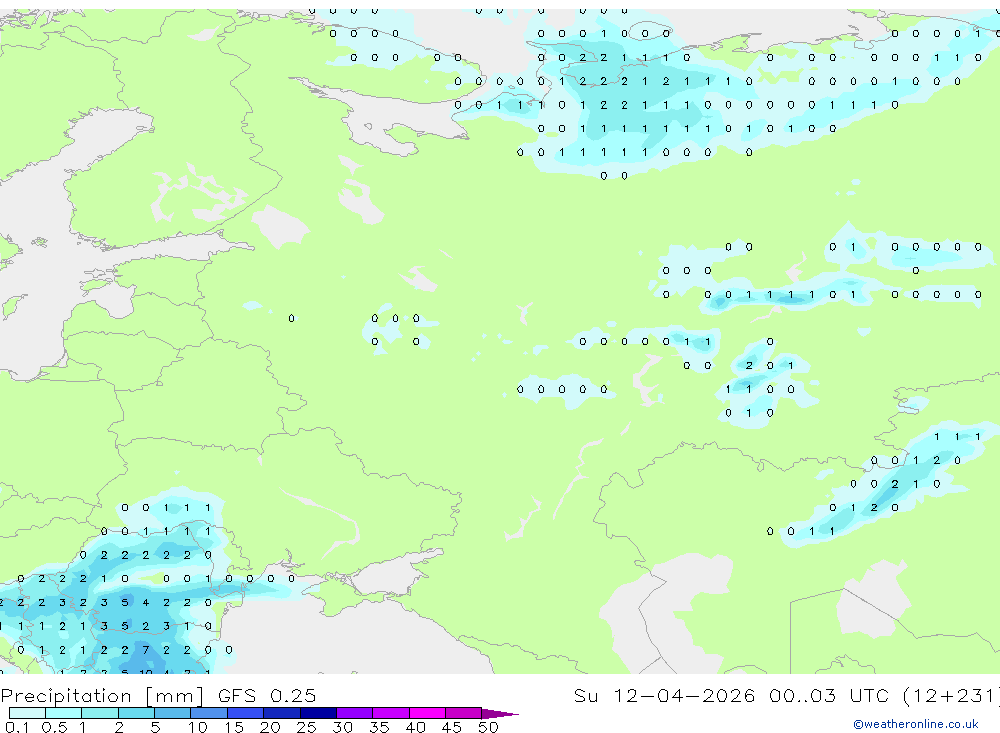This screenshot has height=733, width=1000.
Task: Click the '[mm]' unit label
Action: pyautogui.click(x=175, y=695)
